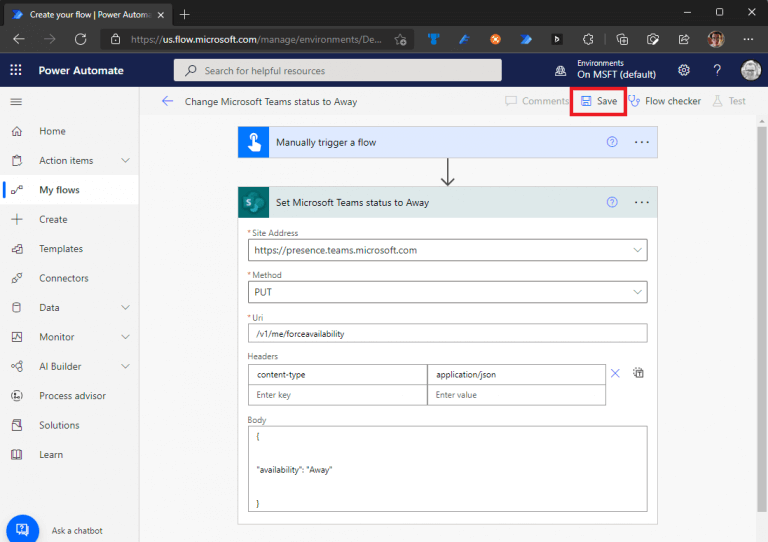Go back using the flow title arrow

point(168,101)
